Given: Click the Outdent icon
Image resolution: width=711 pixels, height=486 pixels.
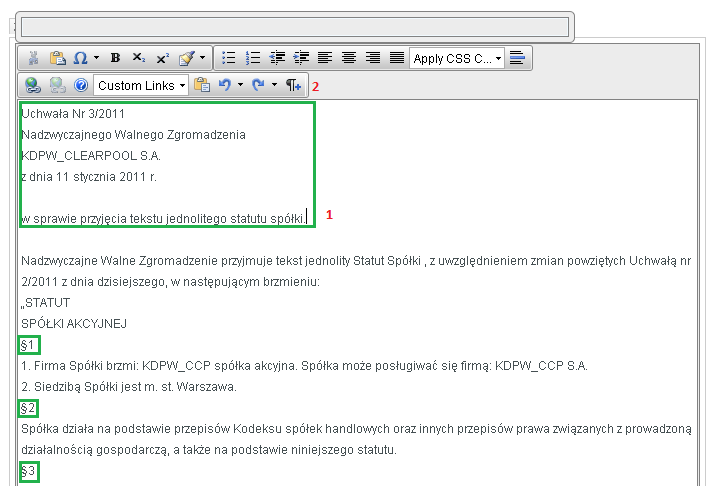Looking at the screenshot, I should point(277,58).
